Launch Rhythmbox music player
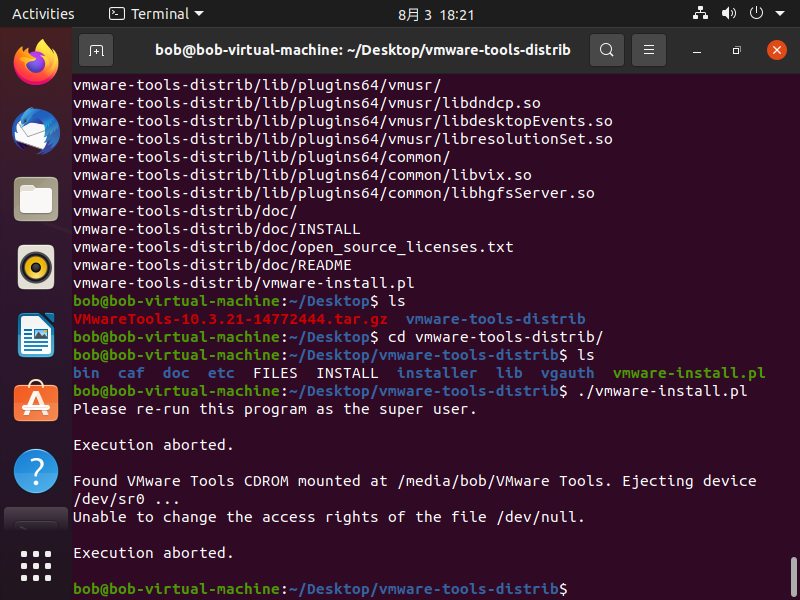 pos(35,267)
